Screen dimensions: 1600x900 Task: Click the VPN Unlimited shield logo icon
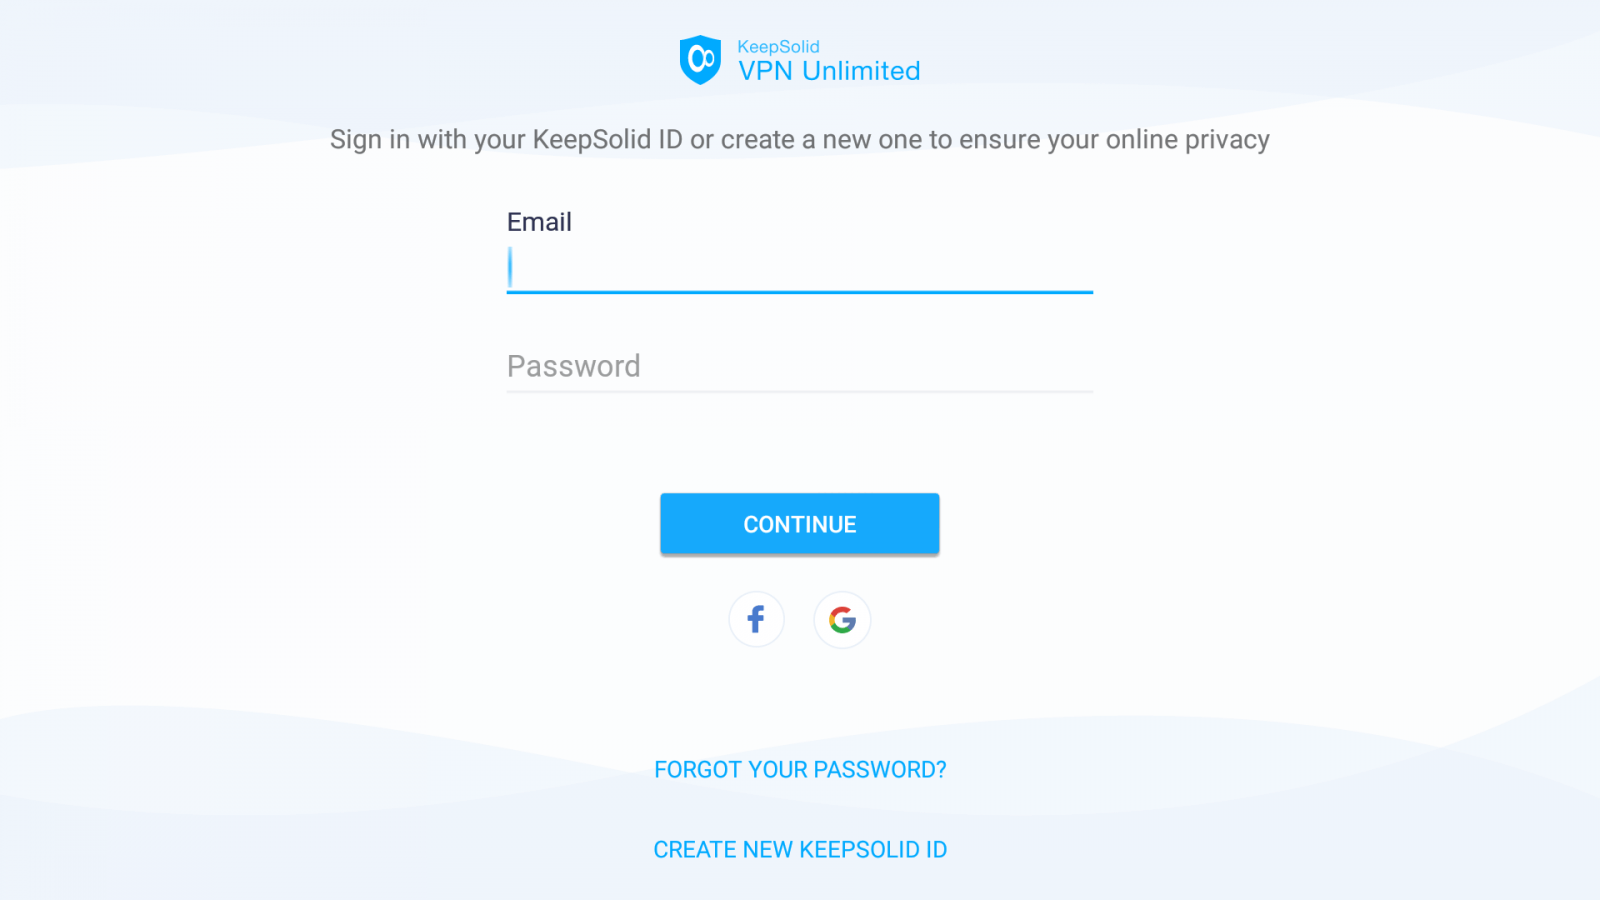coord(700,60)
